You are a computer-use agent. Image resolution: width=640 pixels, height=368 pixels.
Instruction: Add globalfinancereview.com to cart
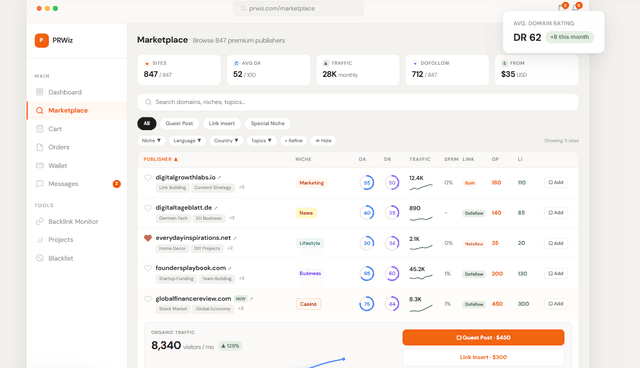[x=556, y=304]
